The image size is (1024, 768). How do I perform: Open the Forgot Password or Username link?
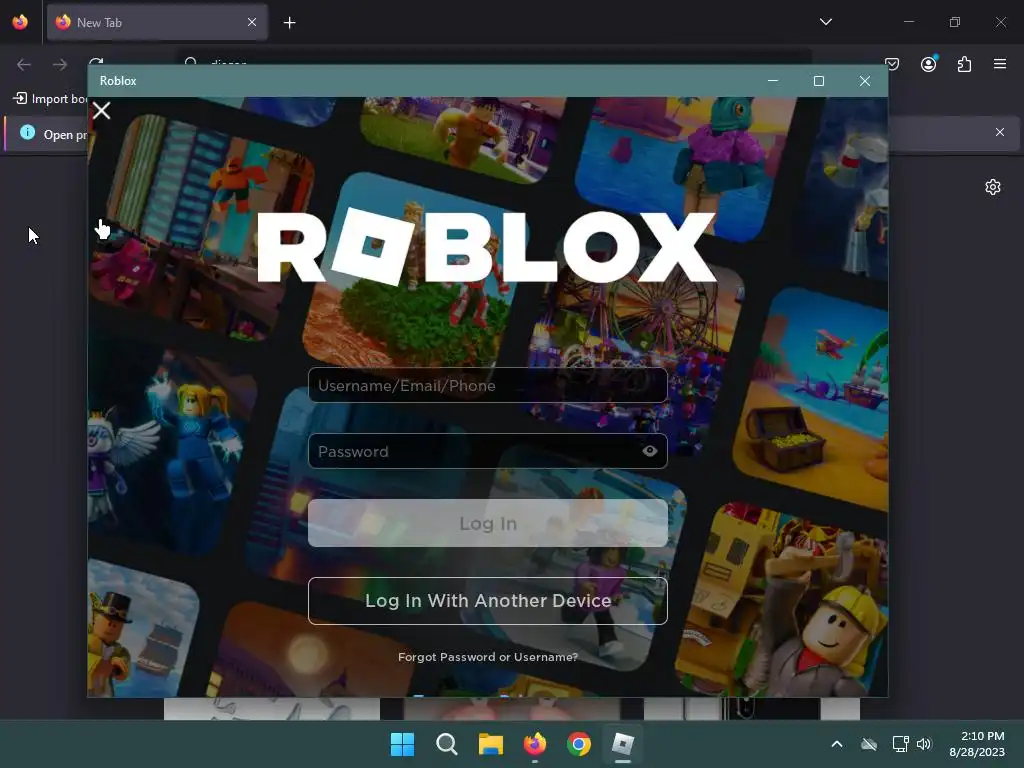[487, 657]
